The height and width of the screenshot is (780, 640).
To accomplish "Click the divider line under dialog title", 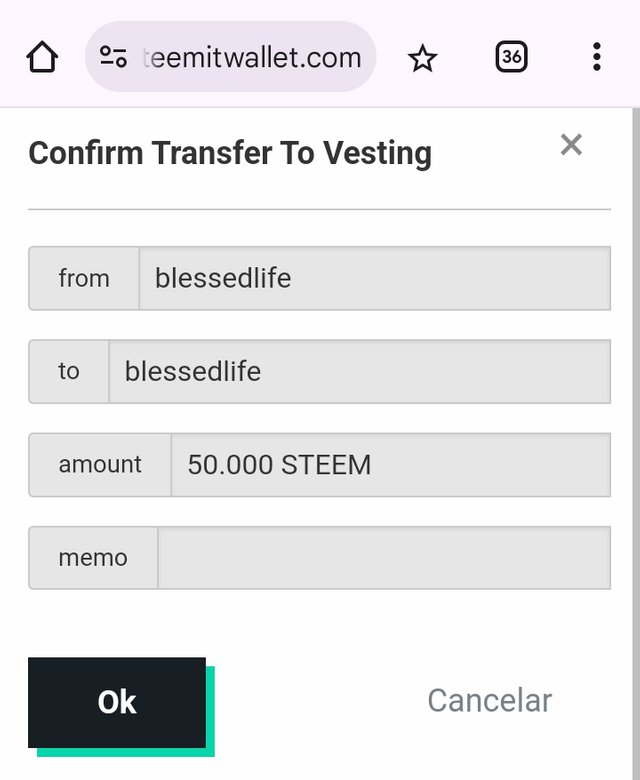I will (319, 209).
